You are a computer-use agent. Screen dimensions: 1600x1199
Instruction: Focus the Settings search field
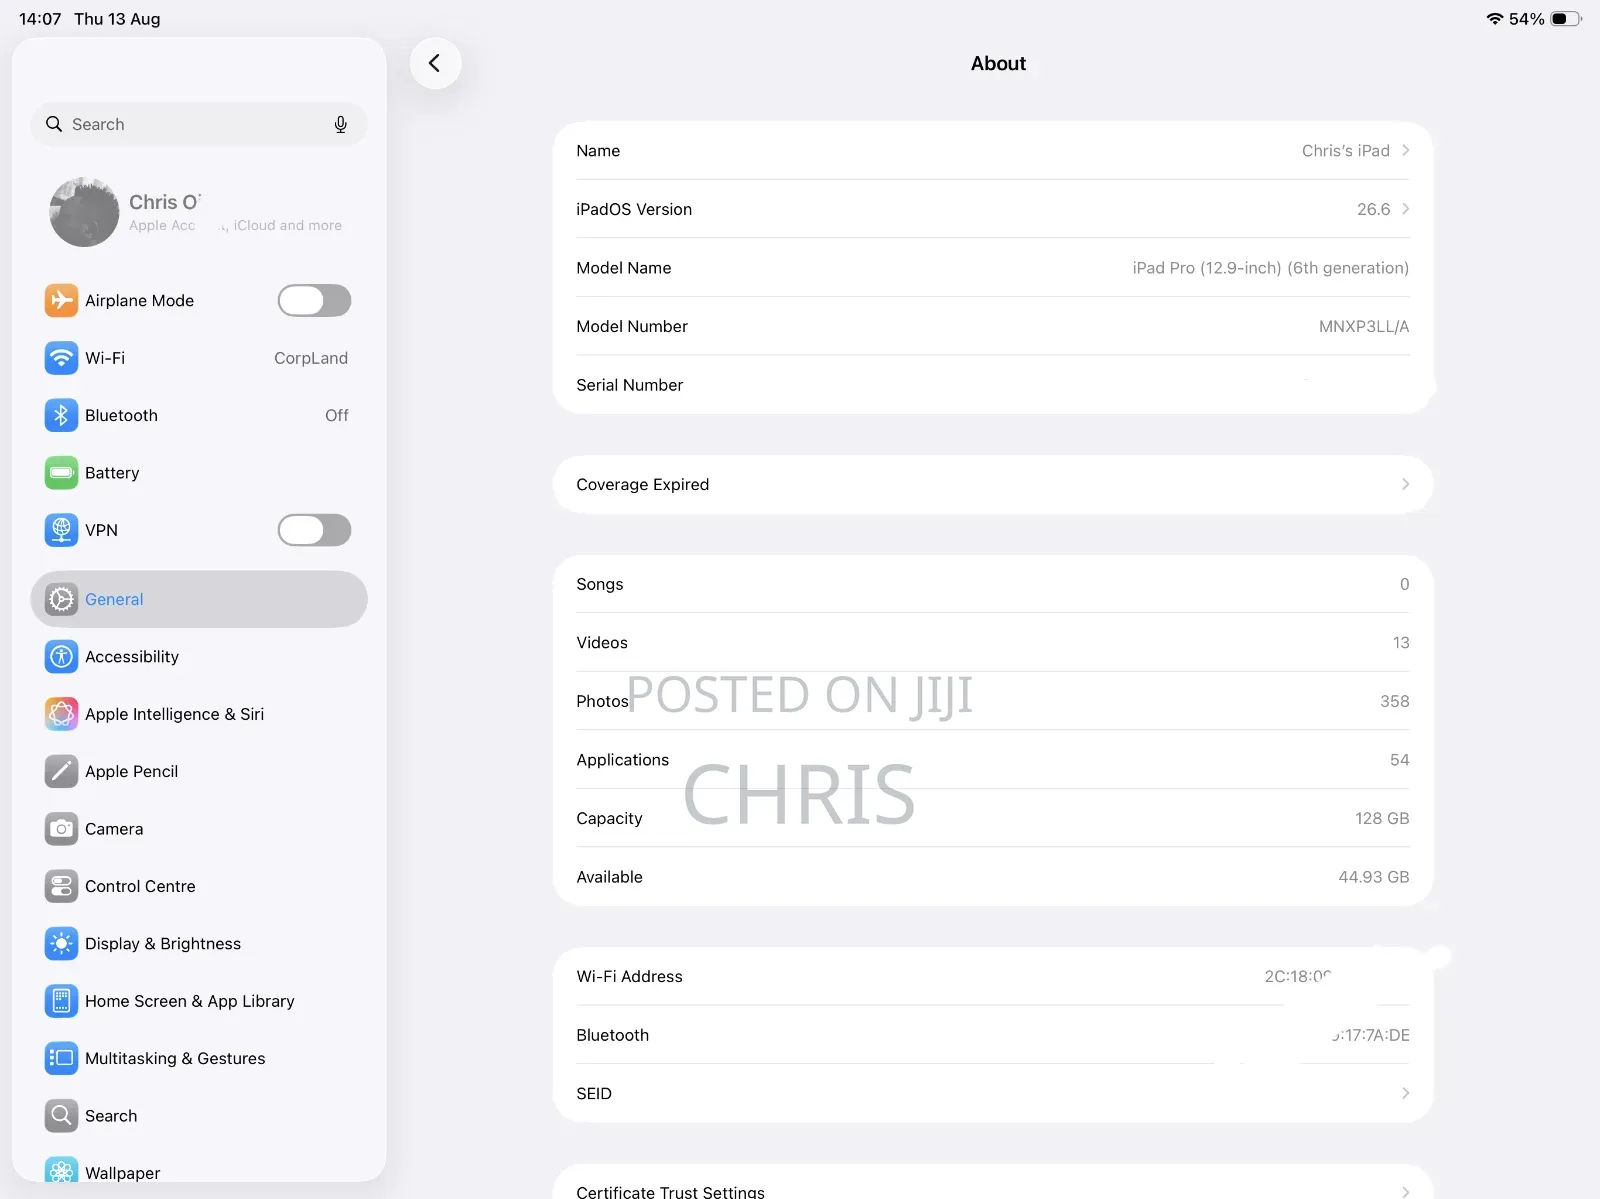click(x=199, y=124)
